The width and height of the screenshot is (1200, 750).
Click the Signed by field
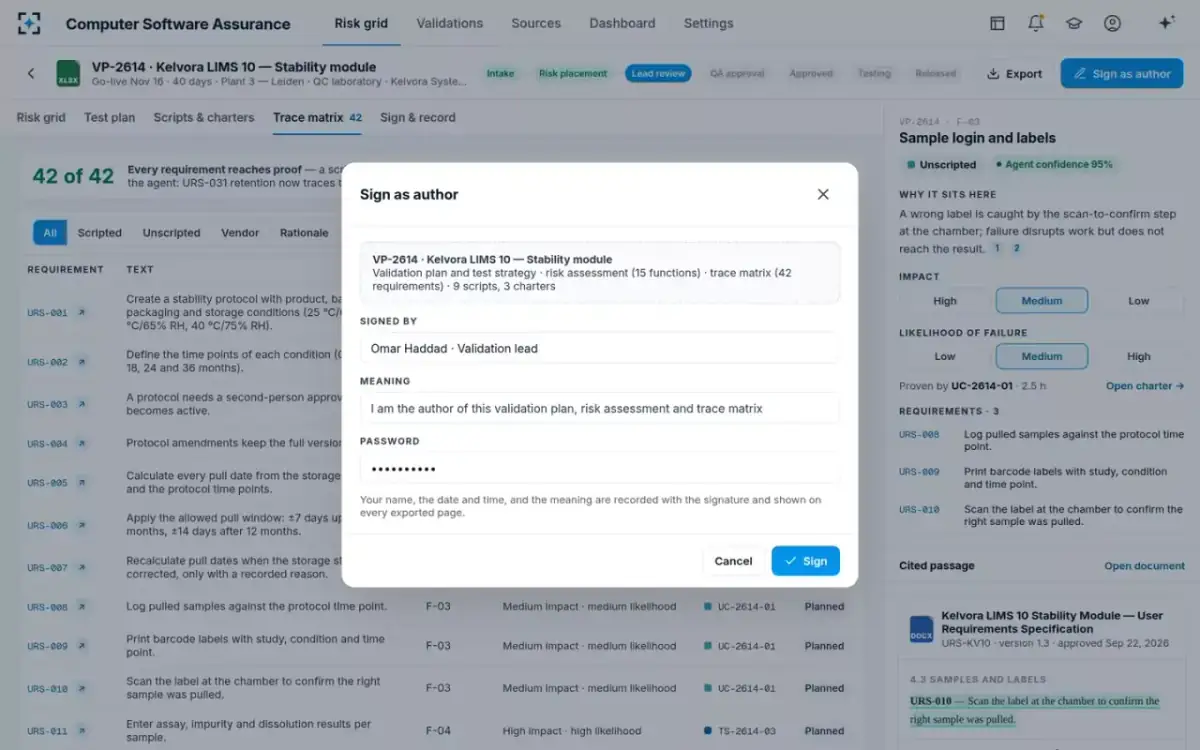pos(599,348)
